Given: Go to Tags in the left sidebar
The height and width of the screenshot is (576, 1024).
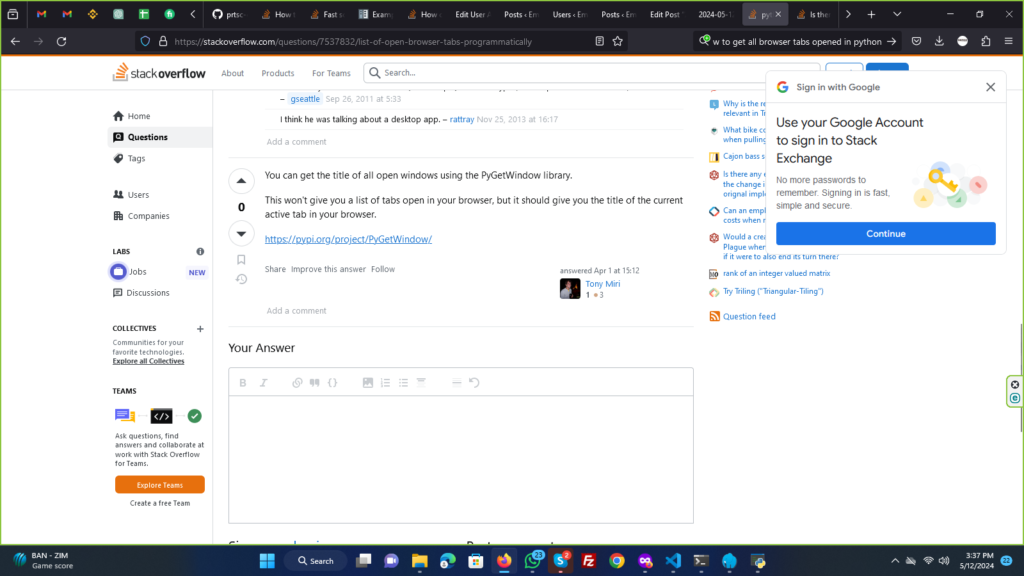Looking at the screenshot, I should (136, 158).
